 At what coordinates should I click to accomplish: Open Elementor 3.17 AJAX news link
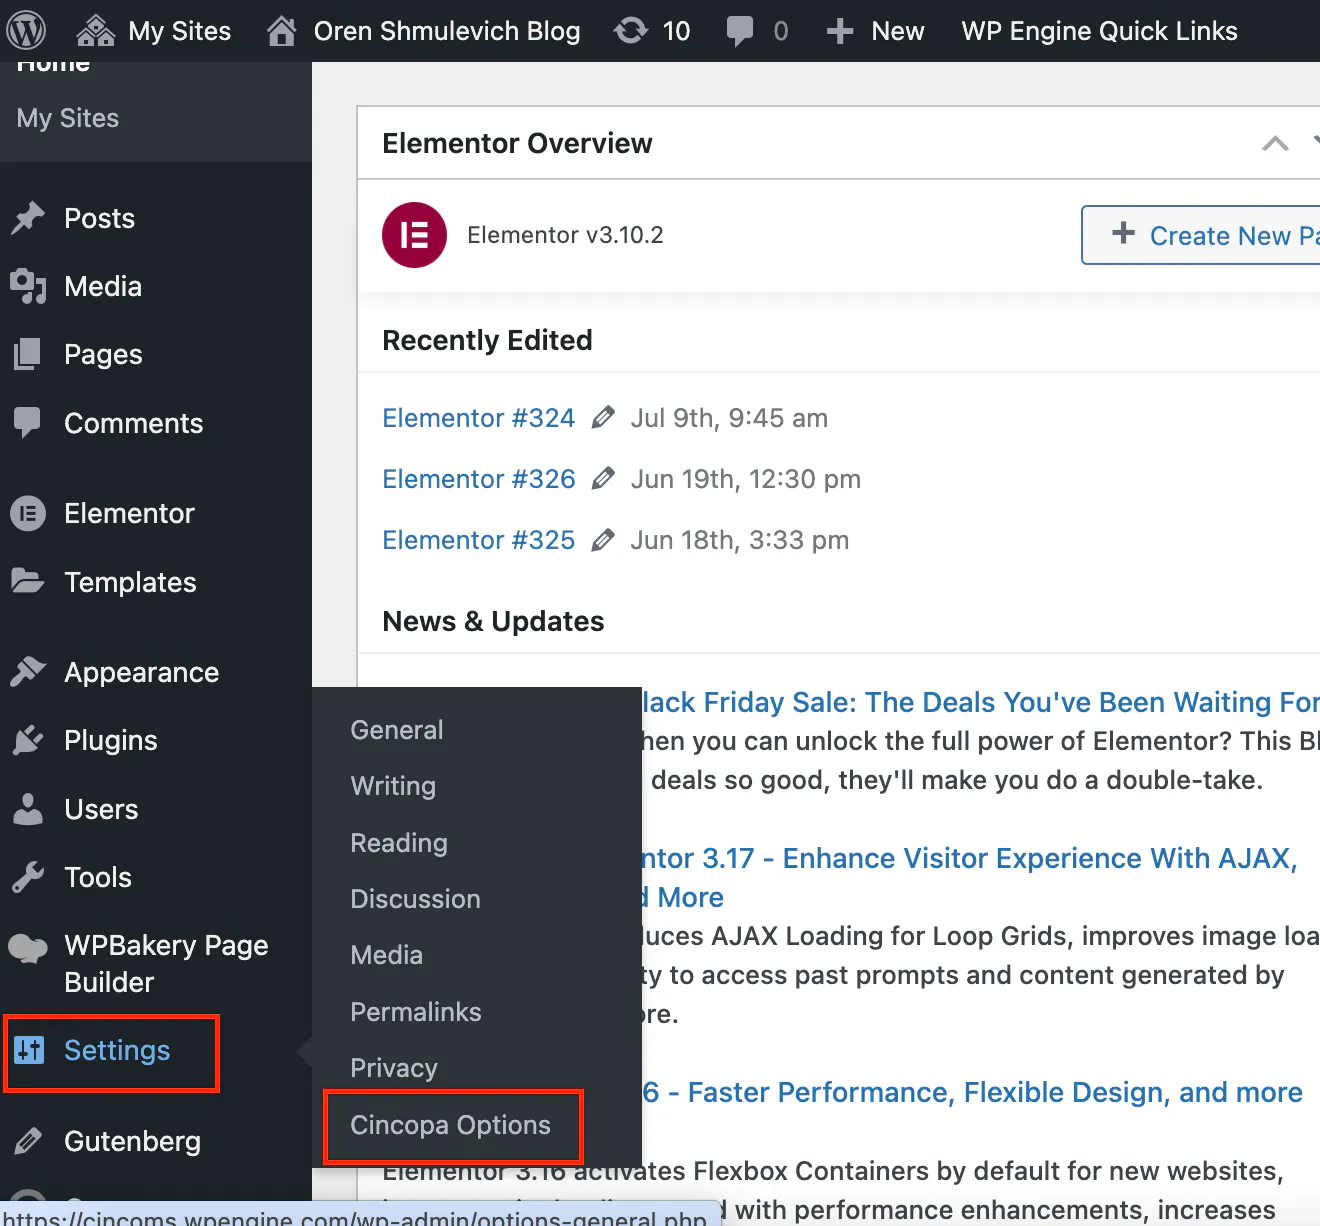click(x=970, y=877)
